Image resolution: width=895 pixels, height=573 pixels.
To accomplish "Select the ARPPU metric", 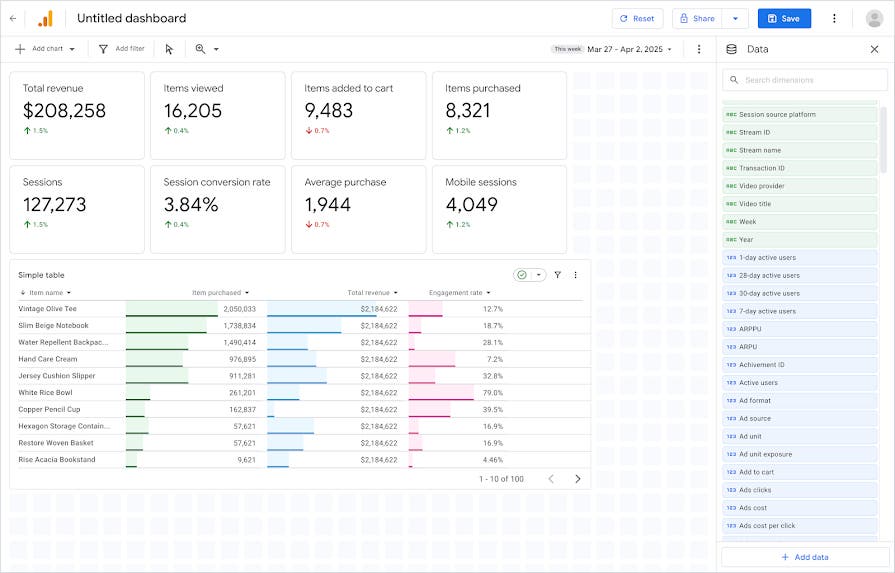I will click(x=800, y=329).
